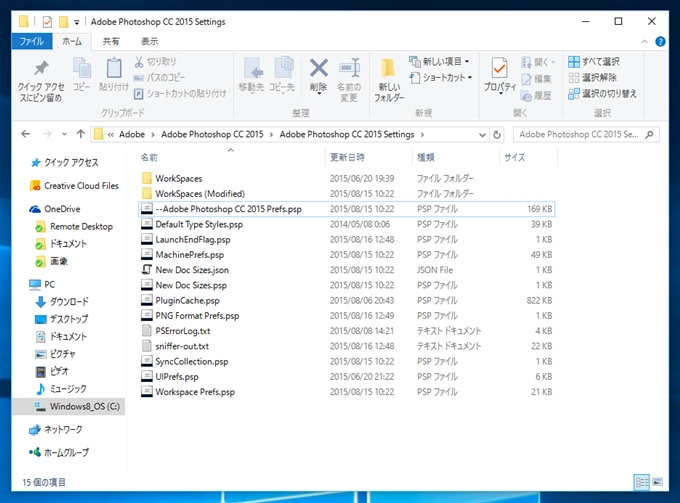Select Windows8_OS (C:) drive
The width and height of the screenshot is (680, 503).
(x=69, y=406)
